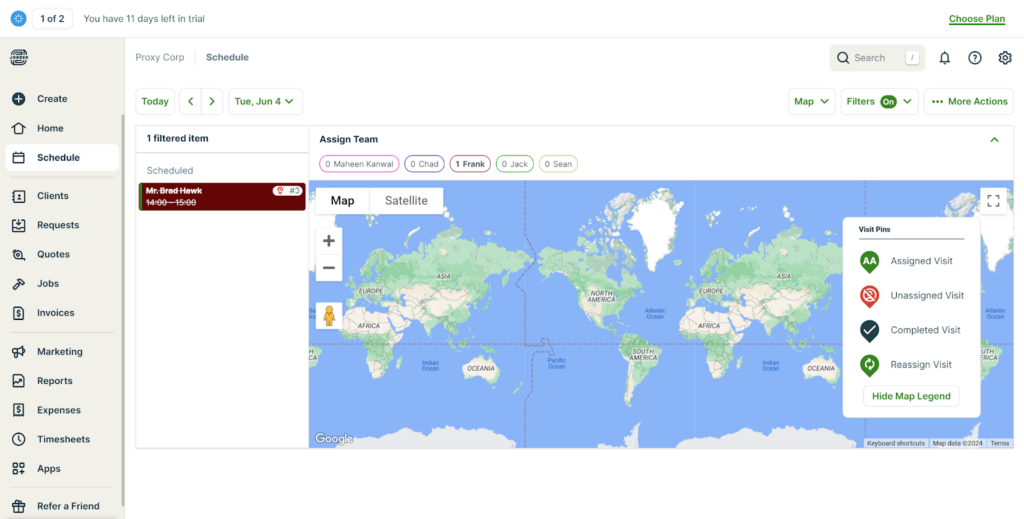This screenshot has width=1024, height=519.
Task: Open the notifications bell icon
Action: click(944, 58)
